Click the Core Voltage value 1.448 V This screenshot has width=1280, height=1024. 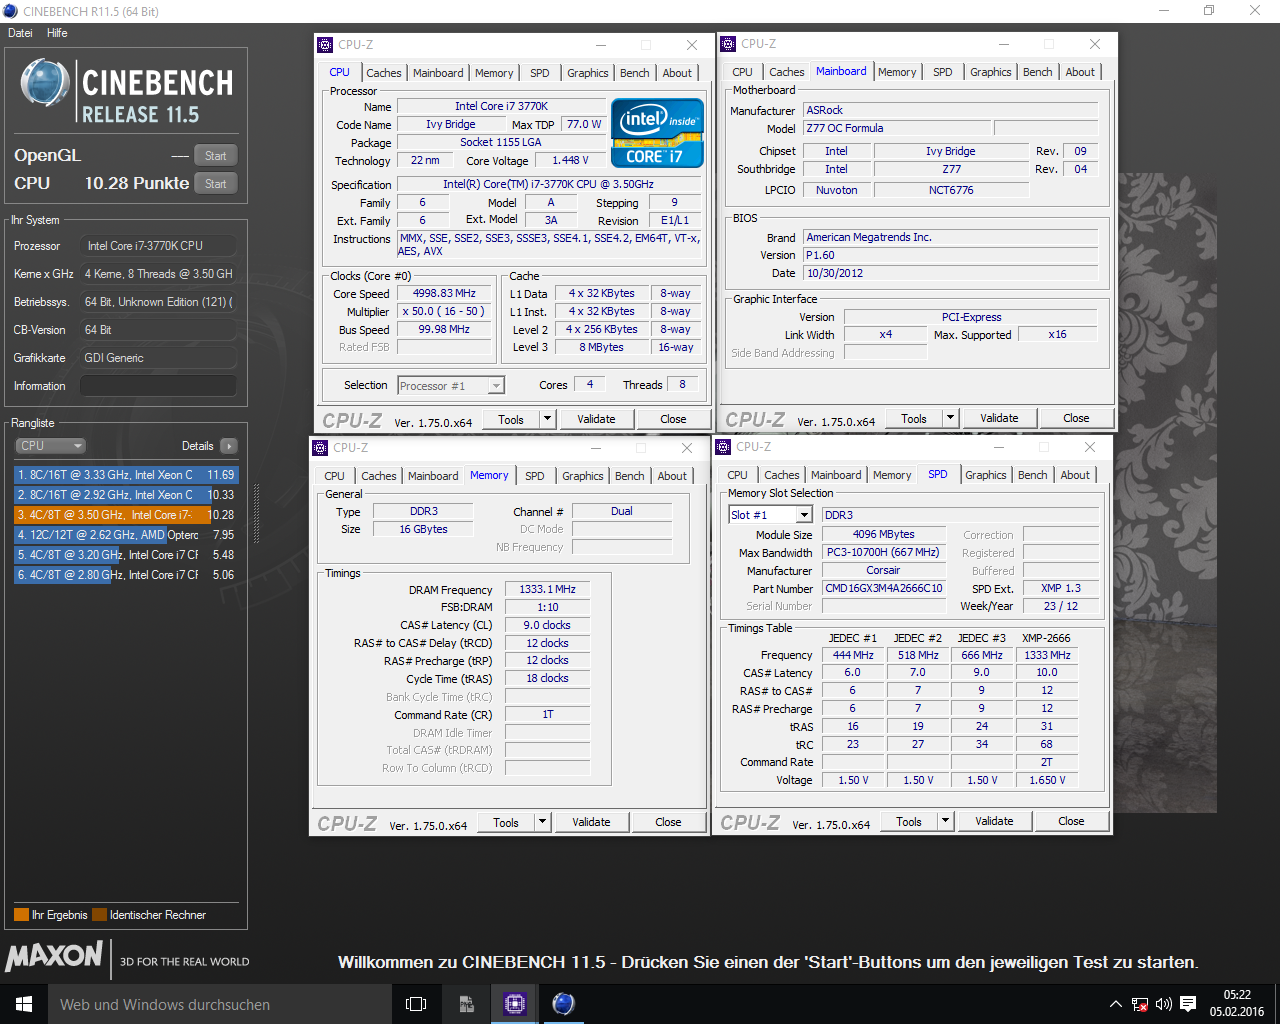click(571, 160)
